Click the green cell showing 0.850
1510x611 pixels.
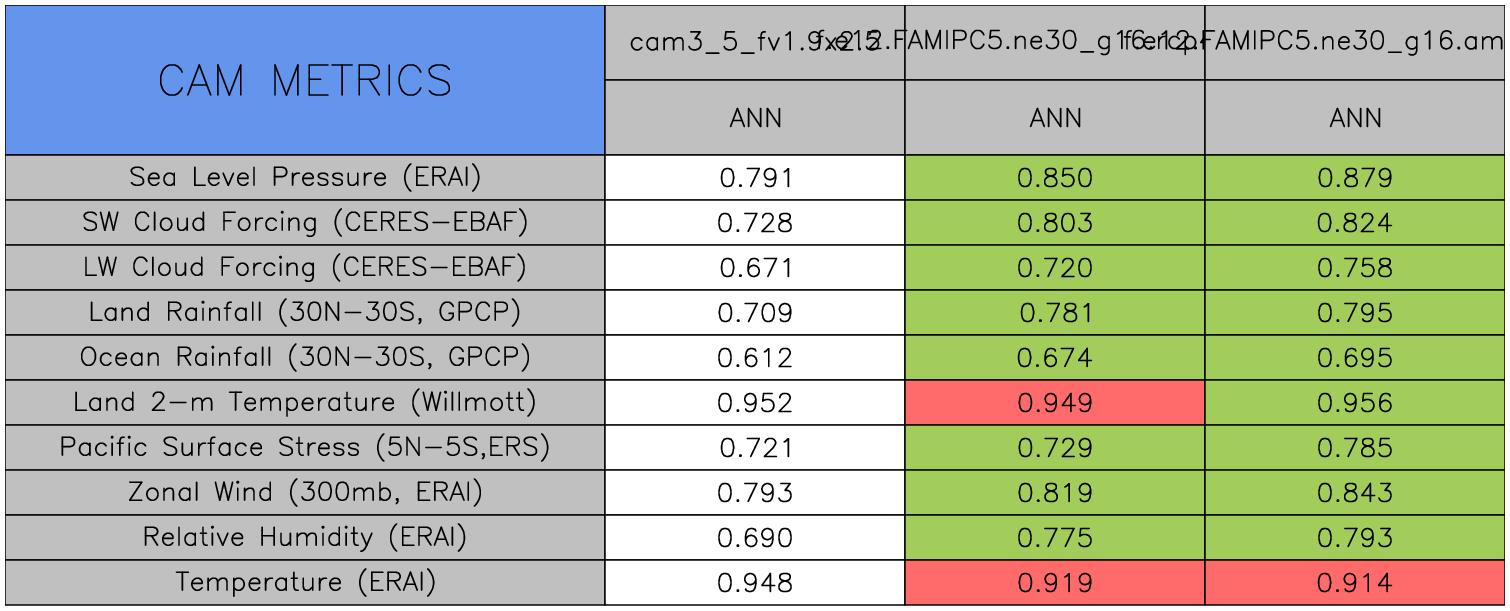[1055, 178]
